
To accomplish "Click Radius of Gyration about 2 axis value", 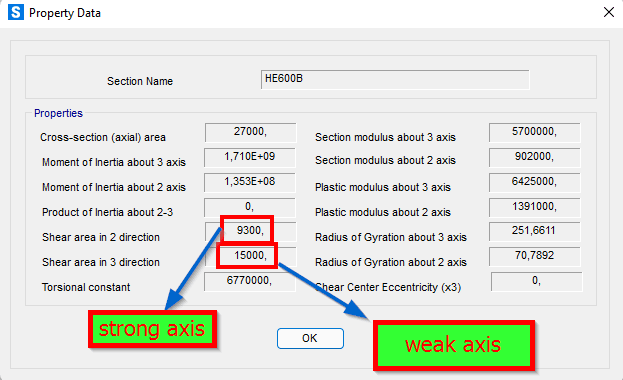I will pyautogui.click(x=534, y=256).
